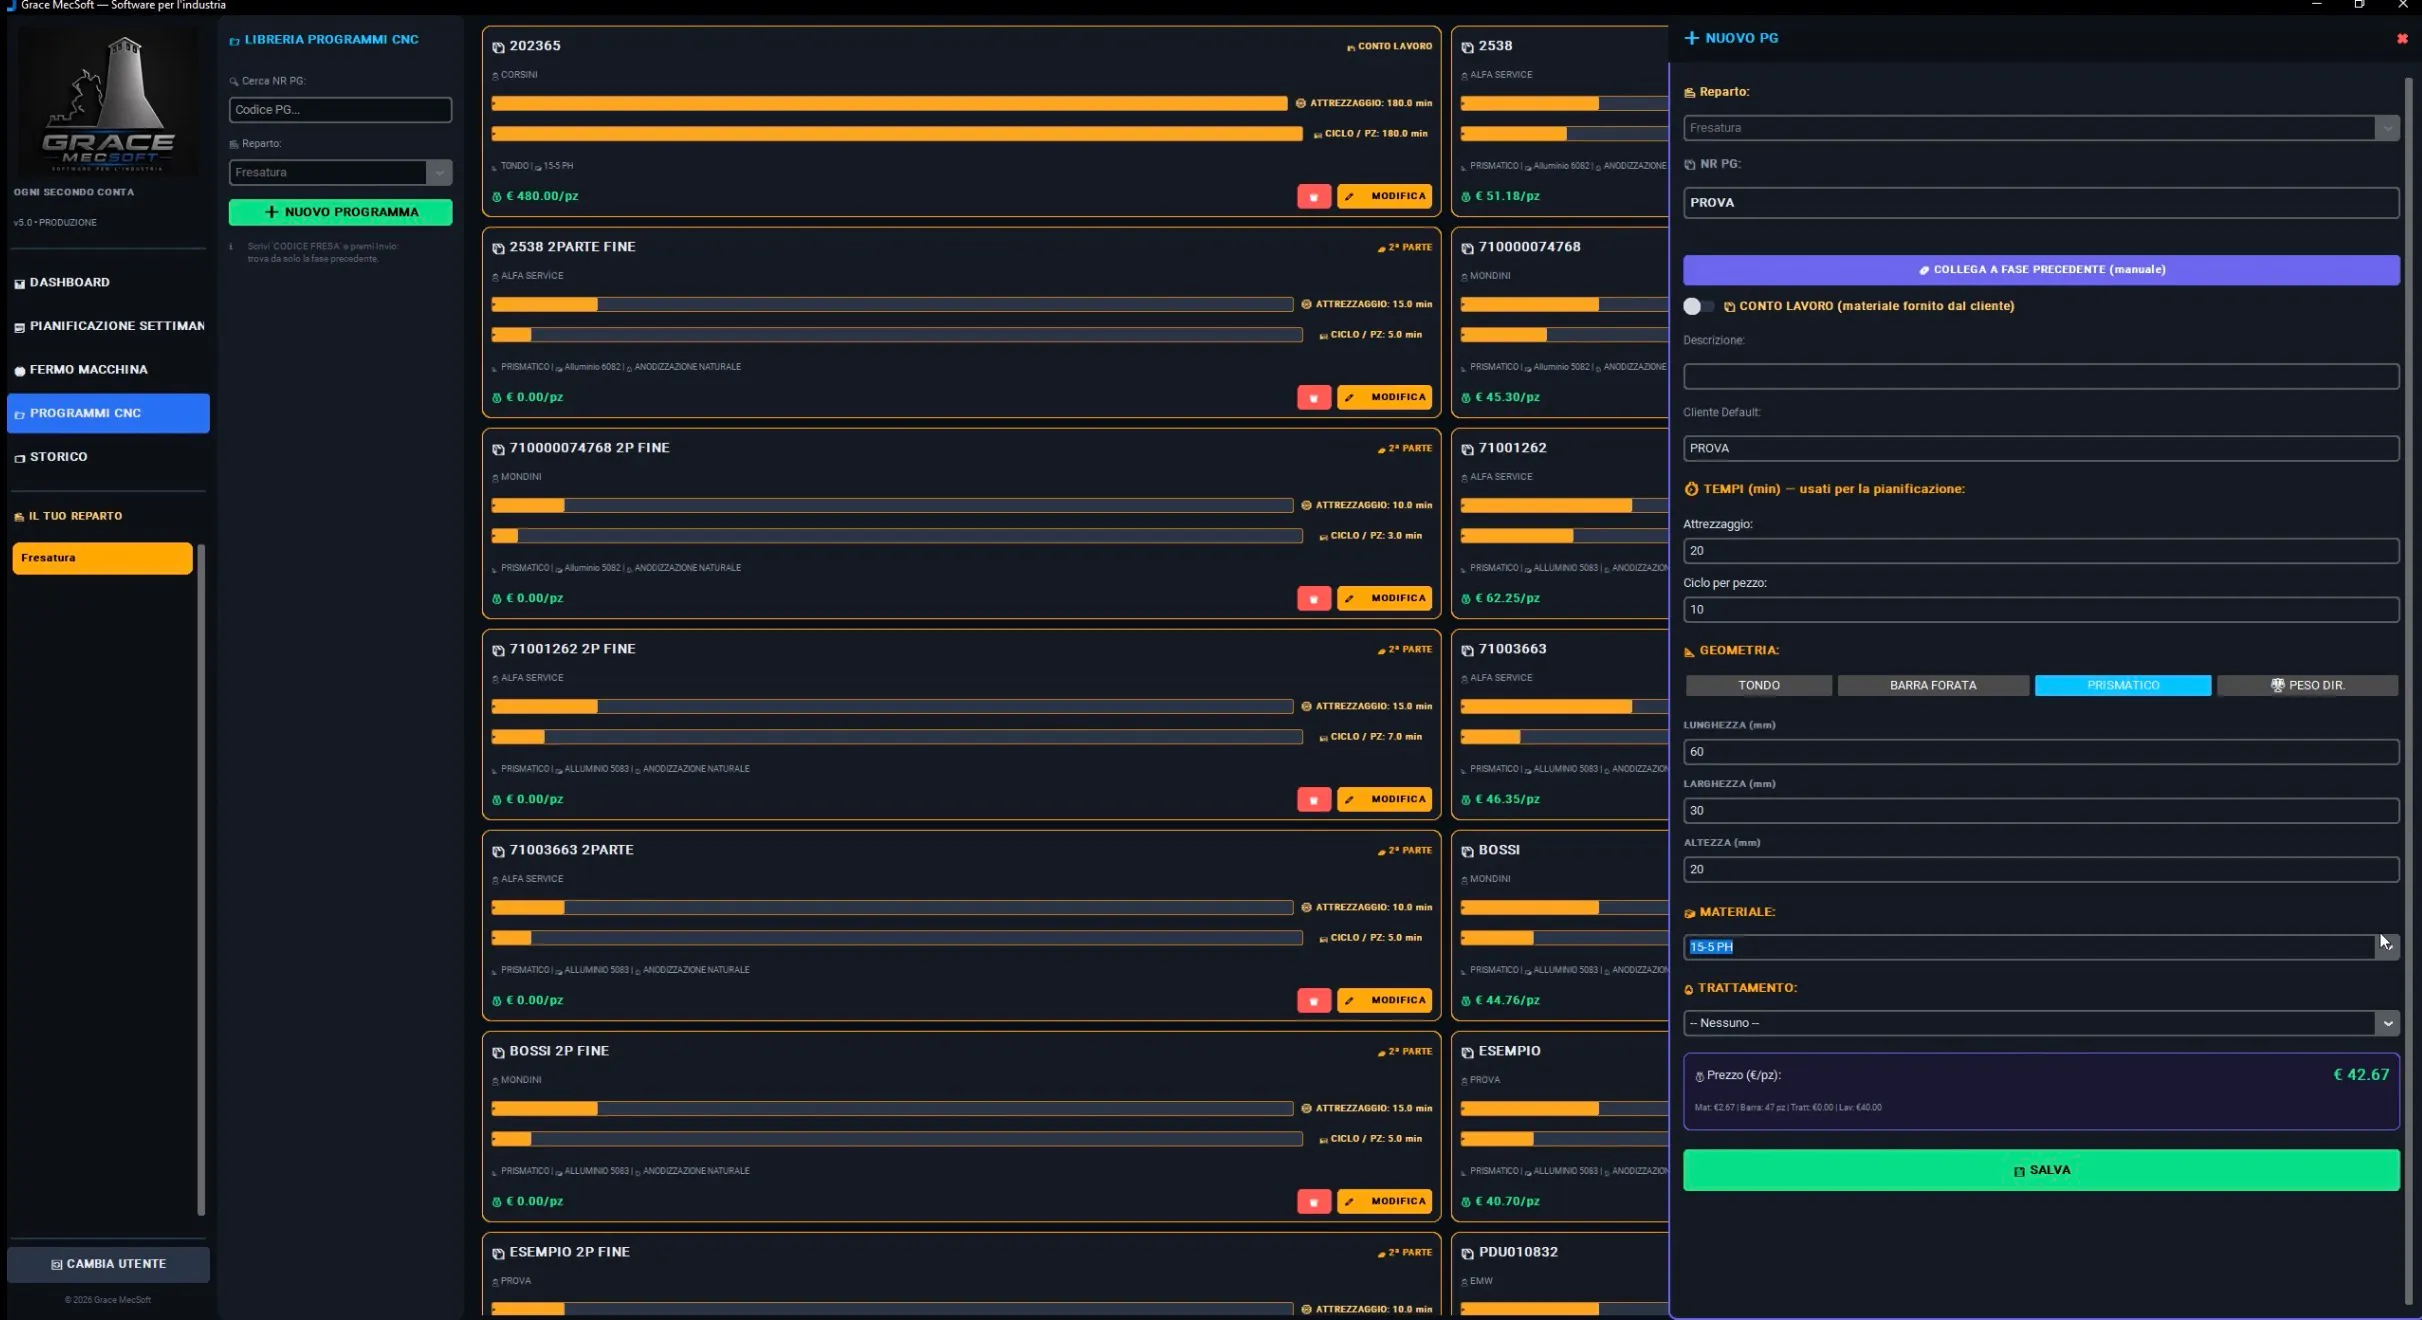The image size is (2422, 1320).
Task: Click the price "€ 480.00/pz"
Action: [542, 197]
